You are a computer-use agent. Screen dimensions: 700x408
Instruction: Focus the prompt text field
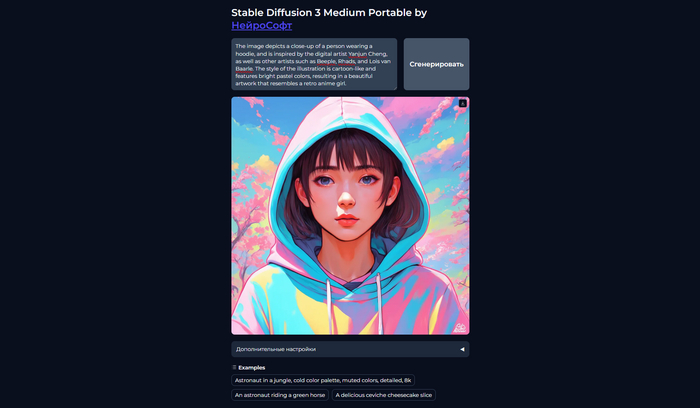pyautogui.click(x=314, y=64)
